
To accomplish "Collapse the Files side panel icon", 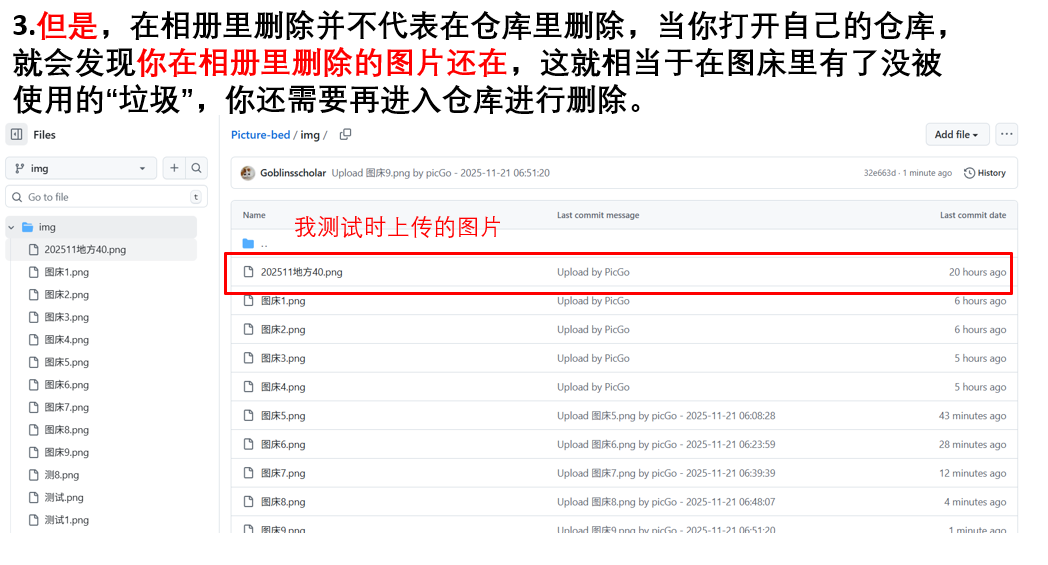I will click(17, 134).
